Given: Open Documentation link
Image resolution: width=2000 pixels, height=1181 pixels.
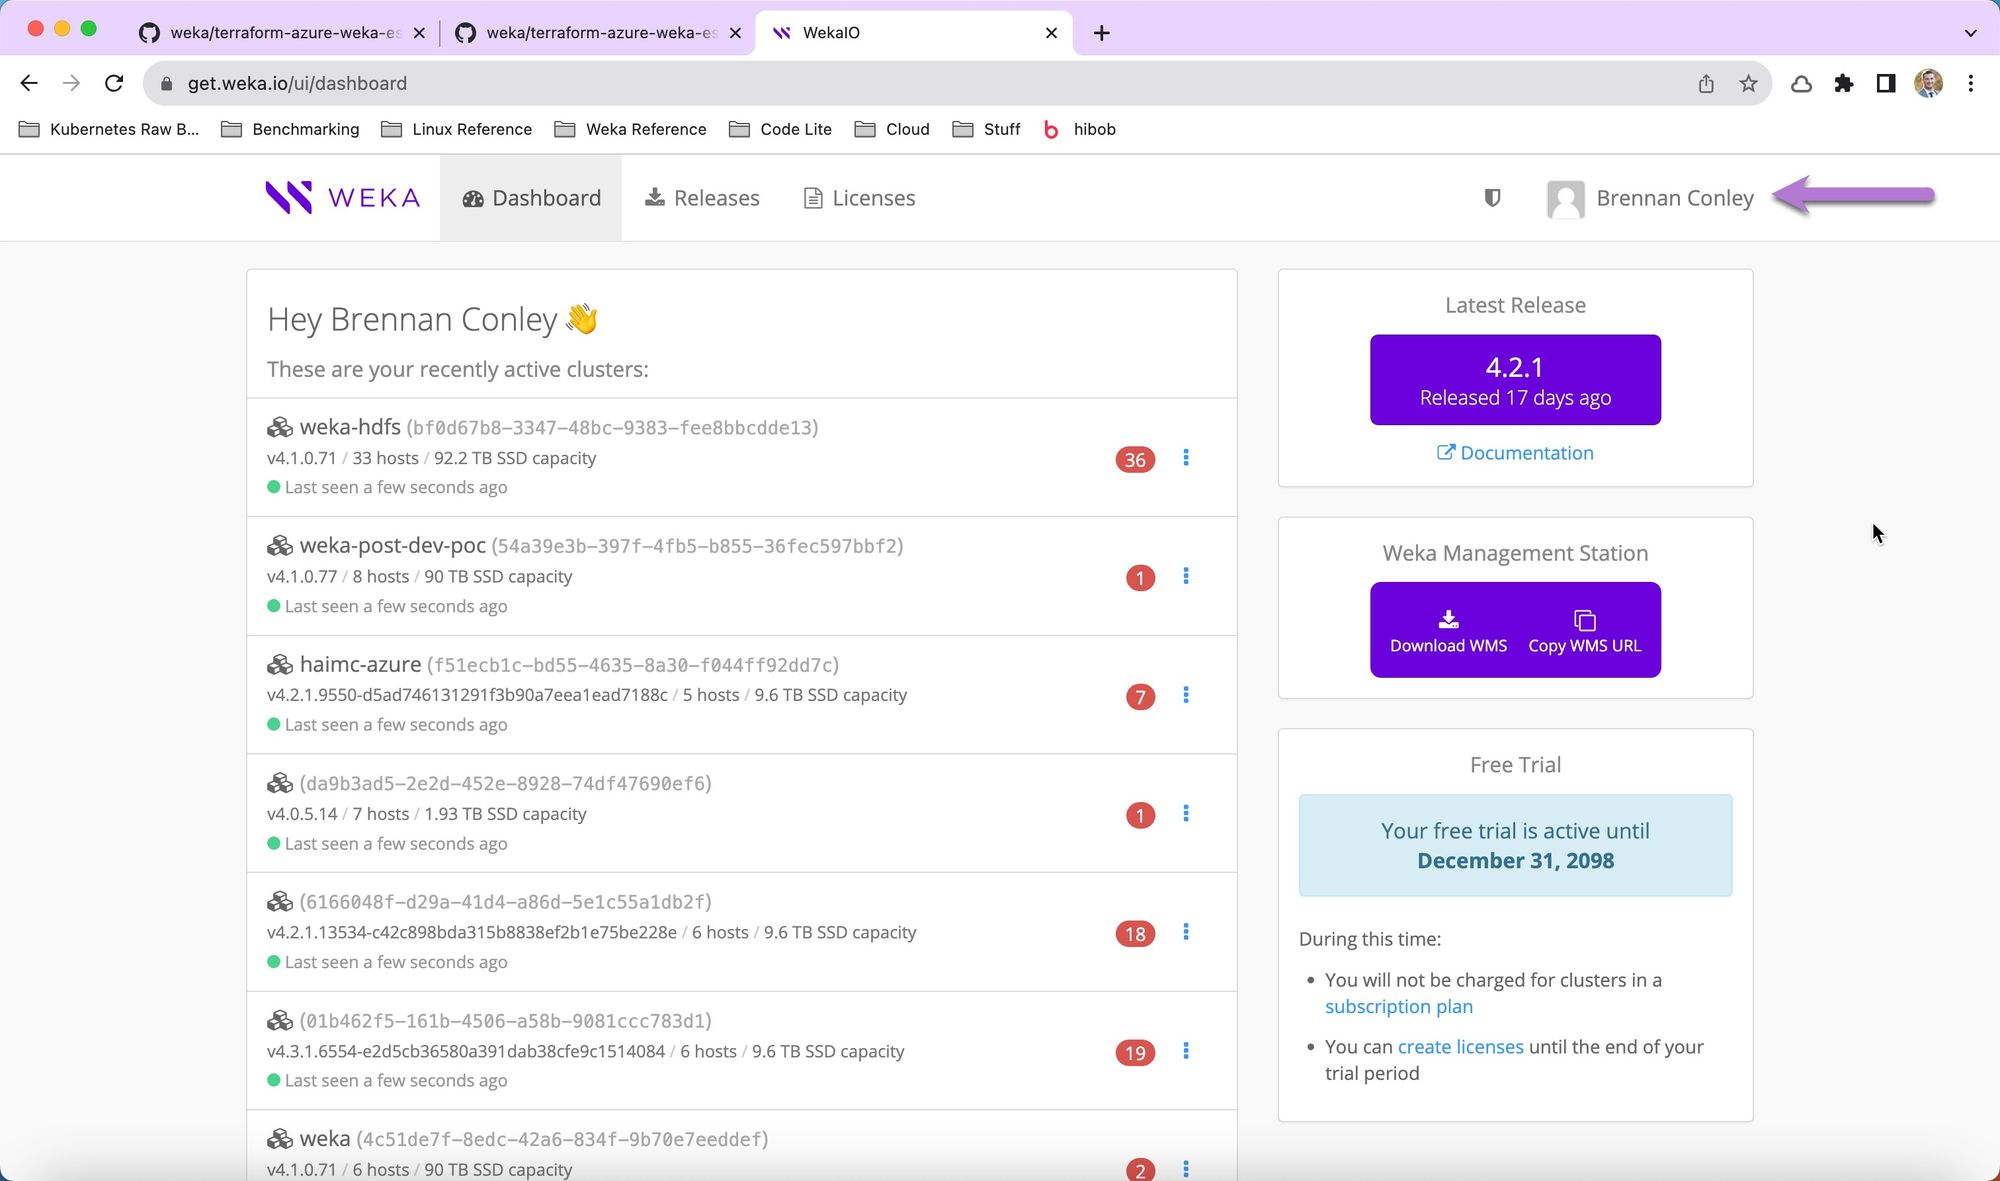Looking at the screenshot, I should pyautogui.click(x=1515, y=453).
